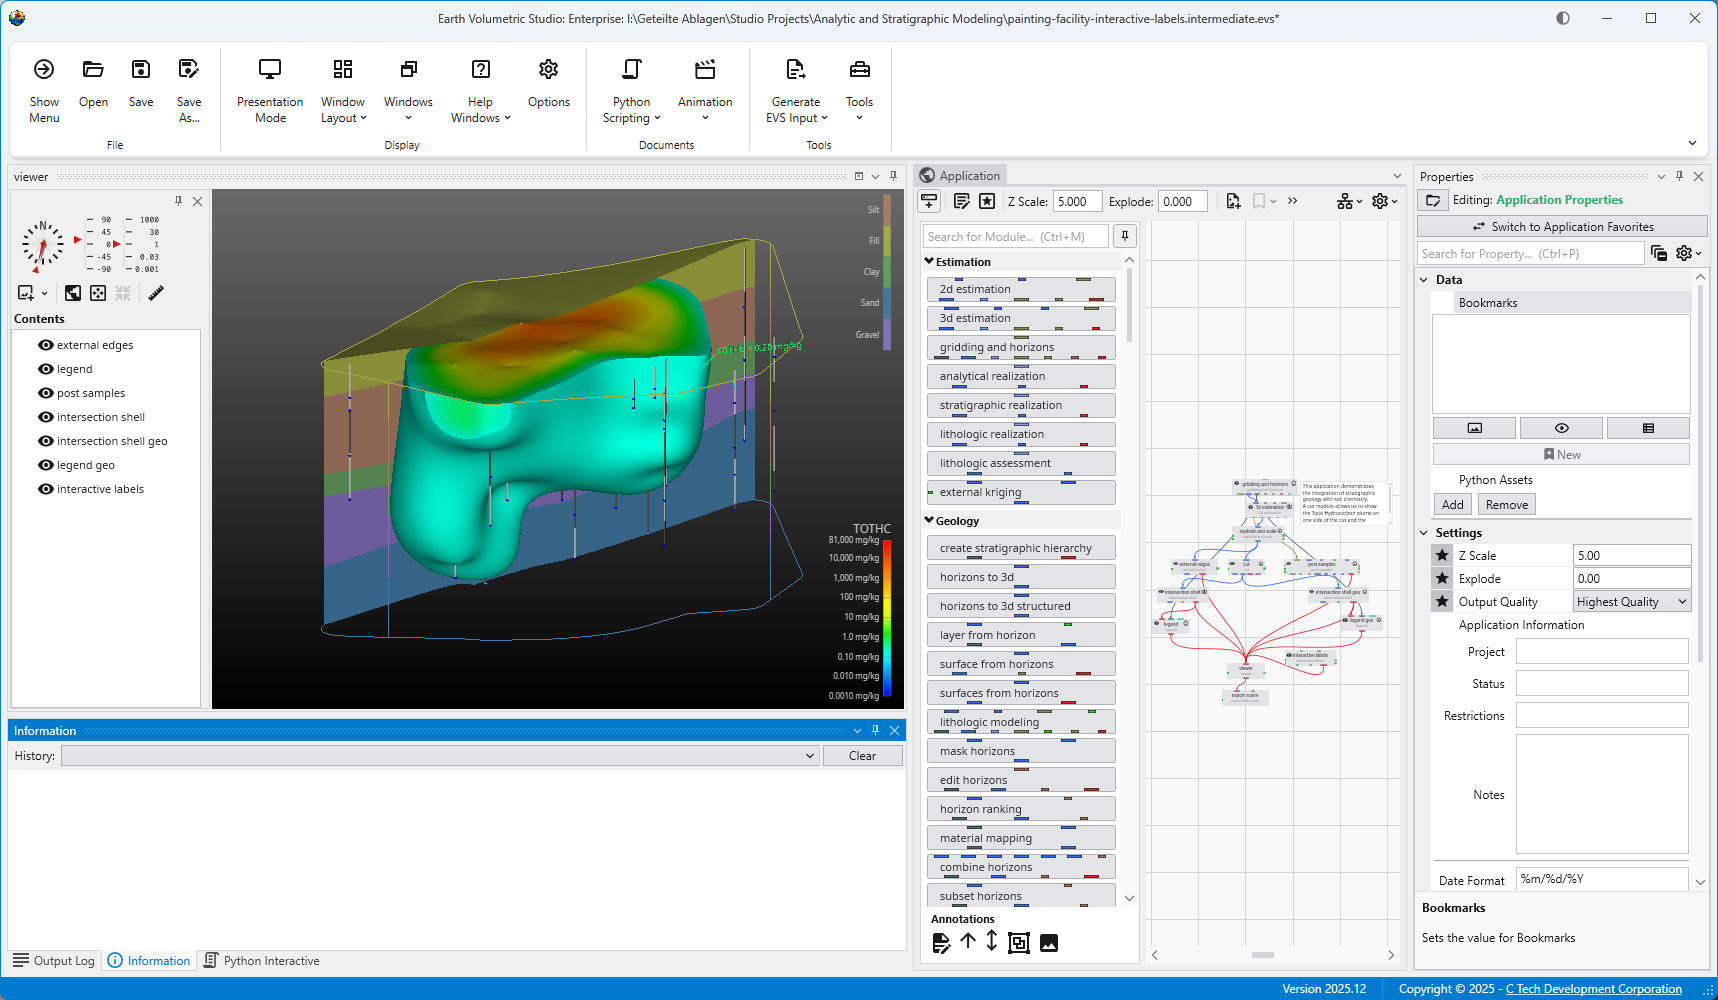This screenshot has width=1718, height=1000.
Task: Open the Output Quality dropdown
Action: [1631, 602]
